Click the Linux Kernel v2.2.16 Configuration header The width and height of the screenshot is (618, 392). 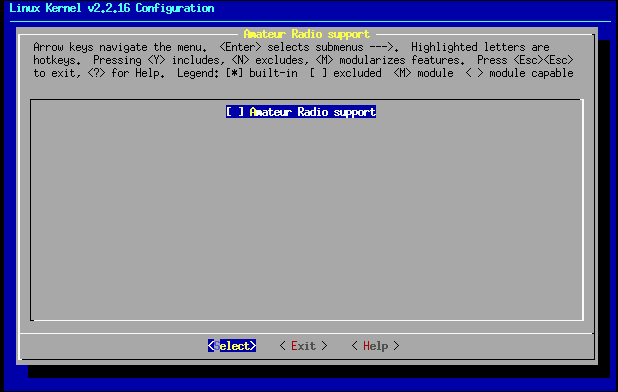tap(112, 8)
